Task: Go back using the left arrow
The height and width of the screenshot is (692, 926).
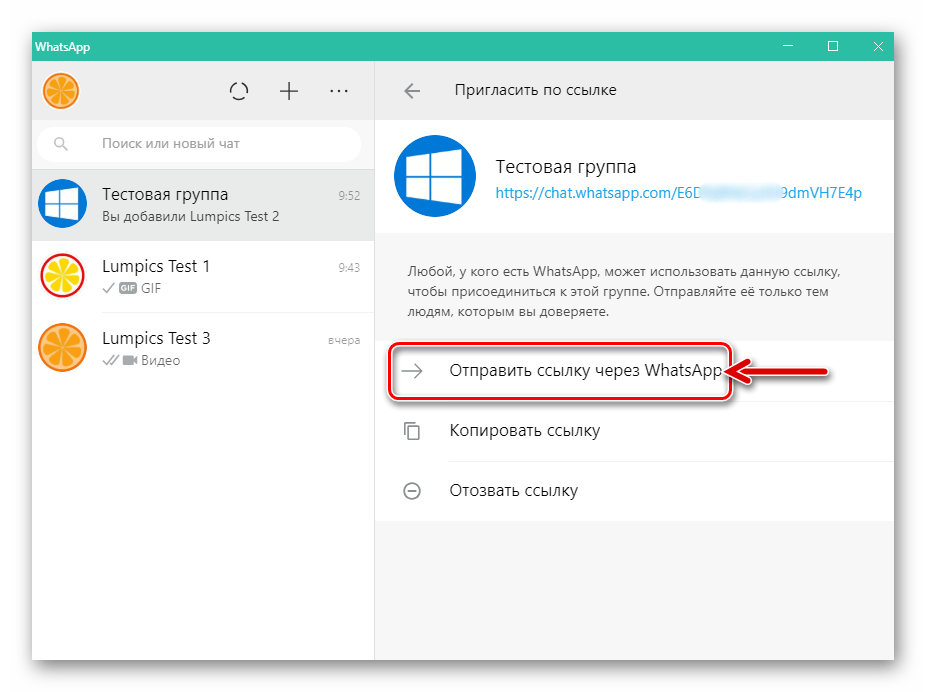Action: [x=412, y=90]
